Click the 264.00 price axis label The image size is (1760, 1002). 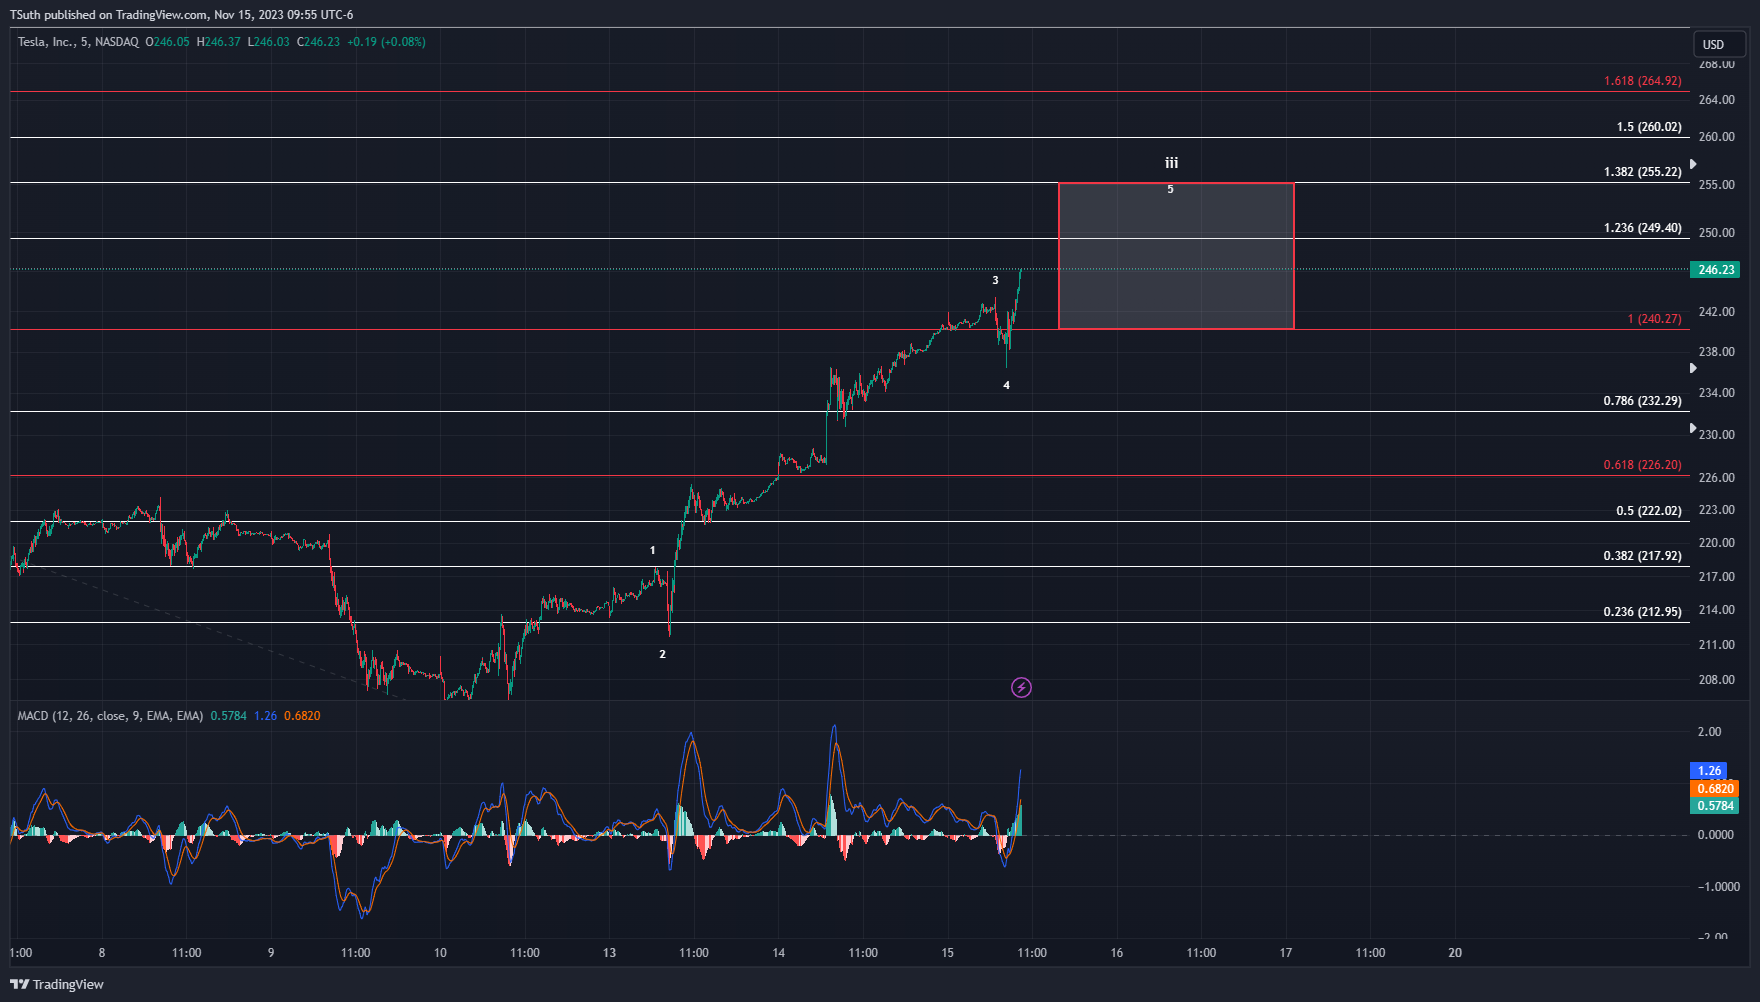click(x=1717, y=100)
